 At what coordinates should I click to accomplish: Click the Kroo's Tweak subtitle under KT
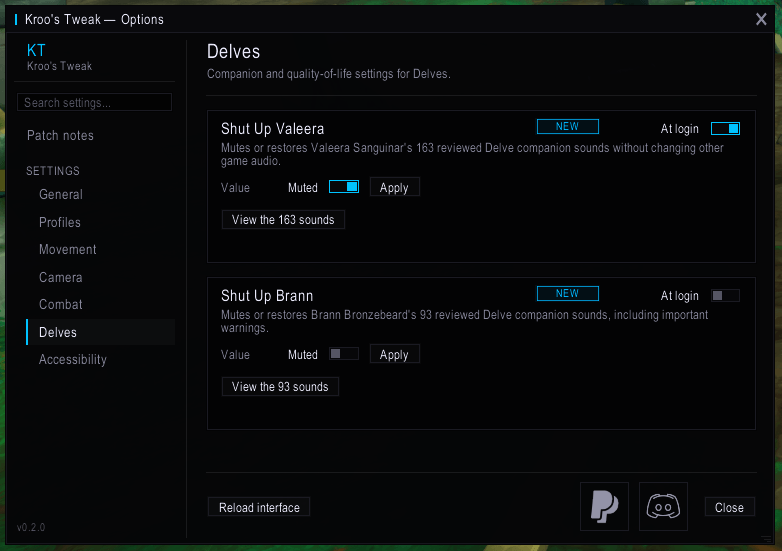[x=59, y=66]
